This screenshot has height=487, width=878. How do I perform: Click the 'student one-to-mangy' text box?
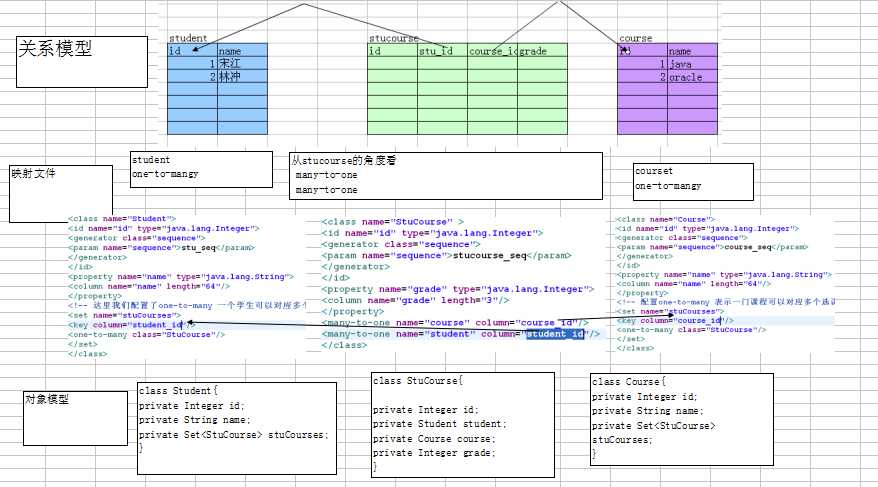(202, 169)
